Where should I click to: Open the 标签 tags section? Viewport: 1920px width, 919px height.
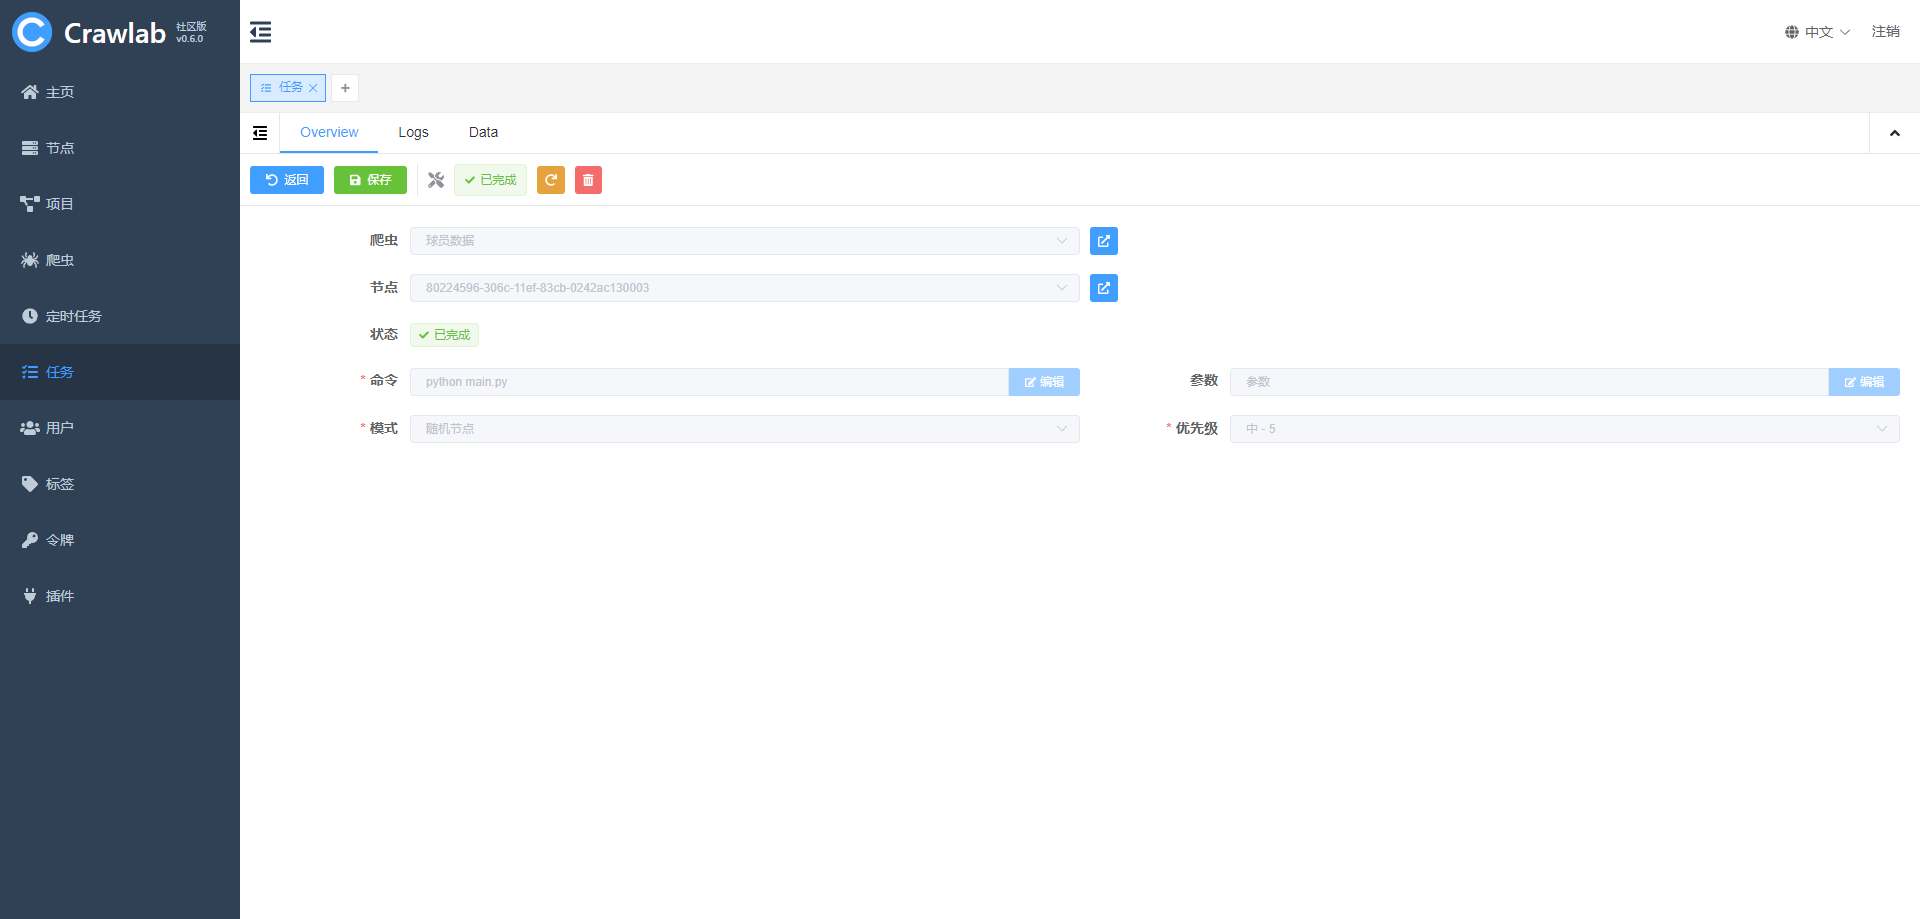click(120, 484)
